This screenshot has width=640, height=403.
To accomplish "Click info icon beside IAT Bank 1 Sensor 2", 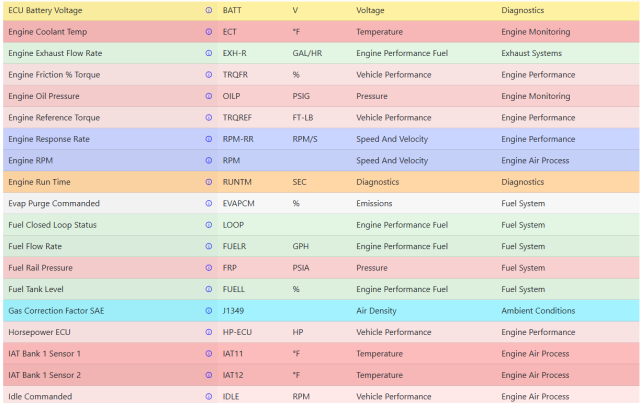I will click(209, 375).
